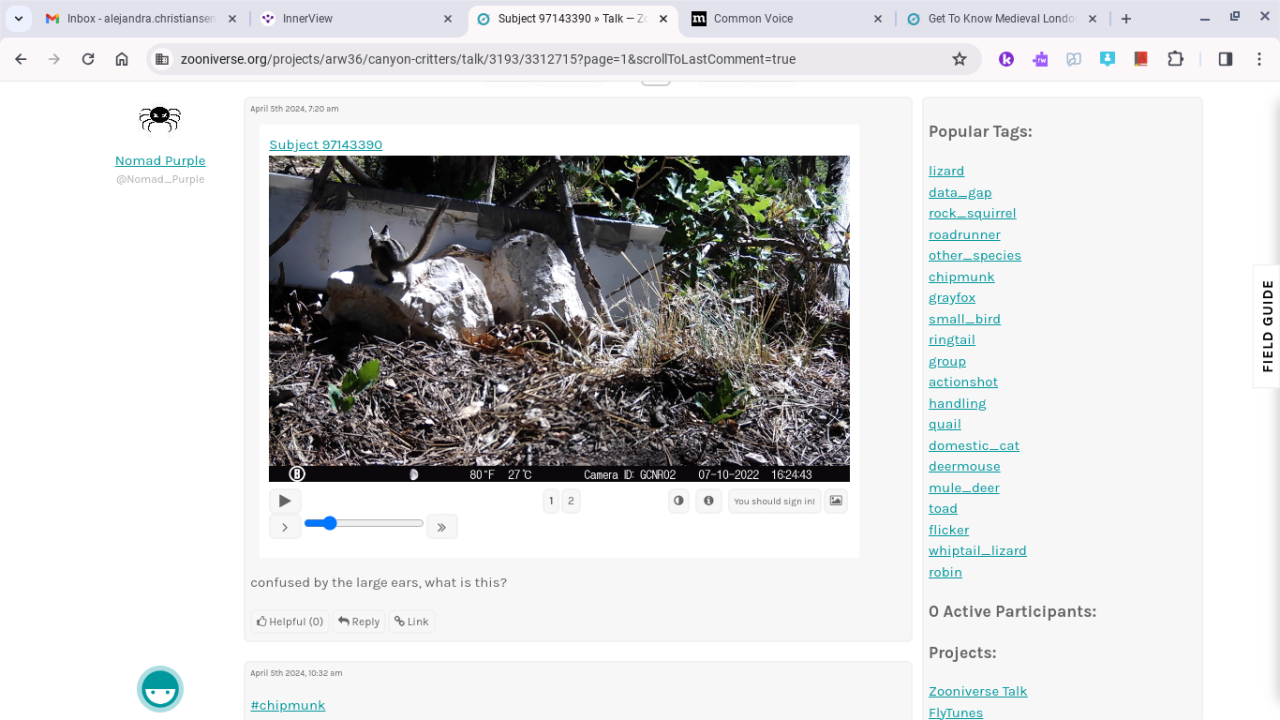The height and width of the screenshot is (720, 1280).
Task: Select the domestic_cat tag
Action: point(974,446)
